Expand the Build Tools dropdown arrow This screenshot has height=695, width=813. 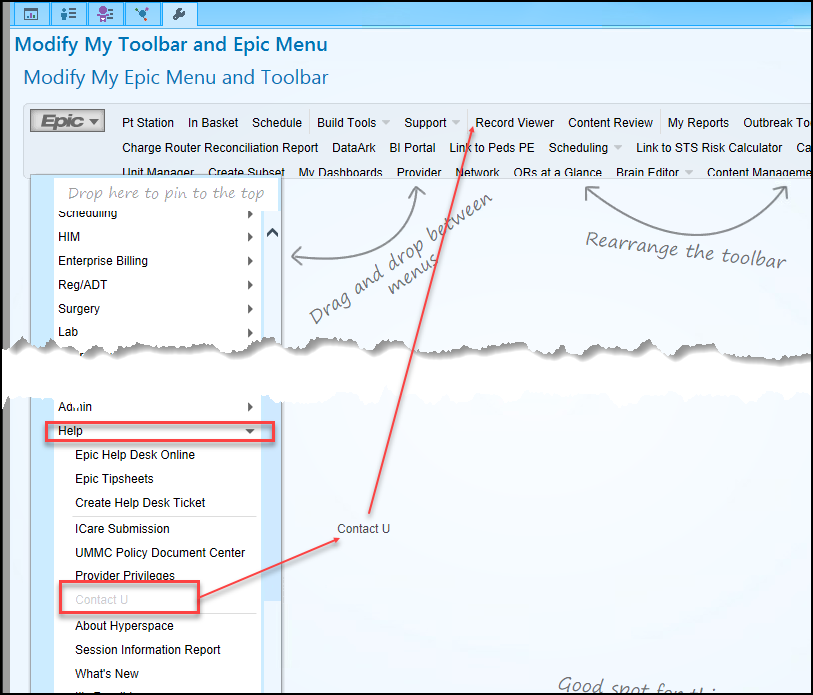point(386,123)
